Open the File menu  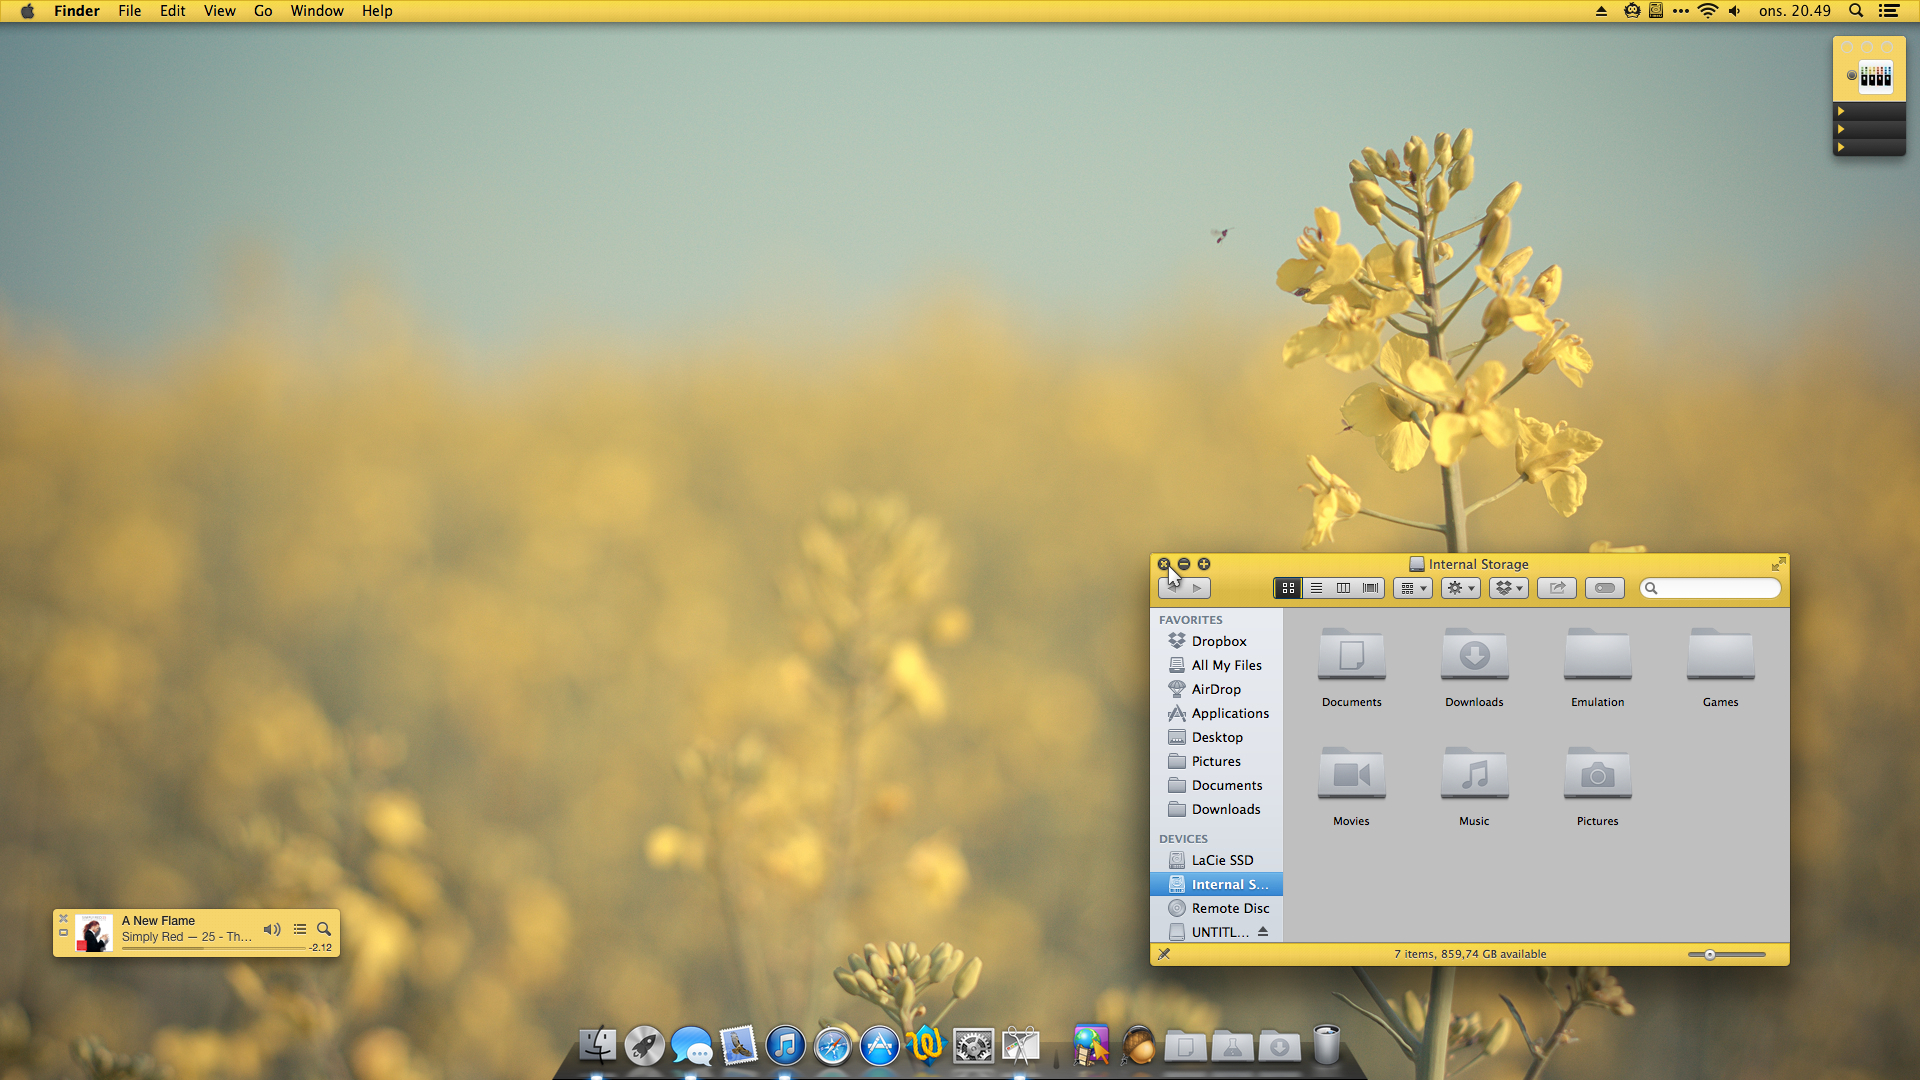pos(129,11)
